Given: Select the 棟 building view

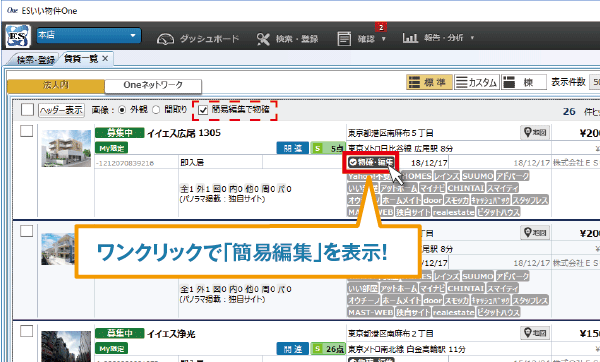Looking at the screenshot, I should (524, 82).
